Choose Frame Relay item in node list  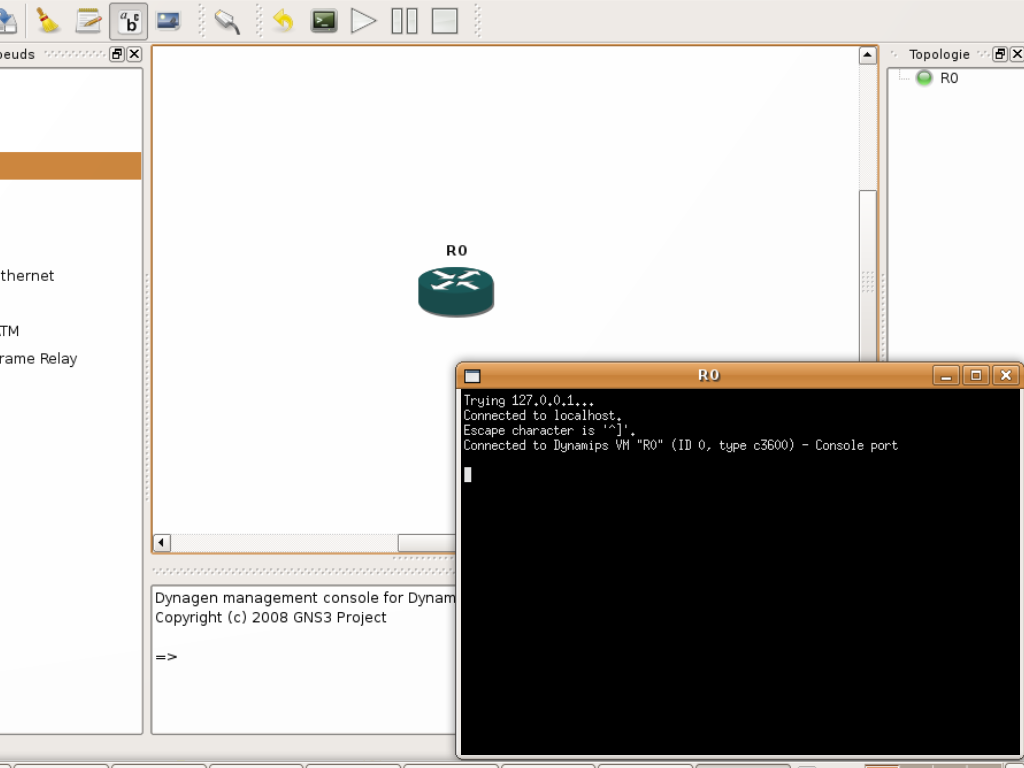click(39, 359)
